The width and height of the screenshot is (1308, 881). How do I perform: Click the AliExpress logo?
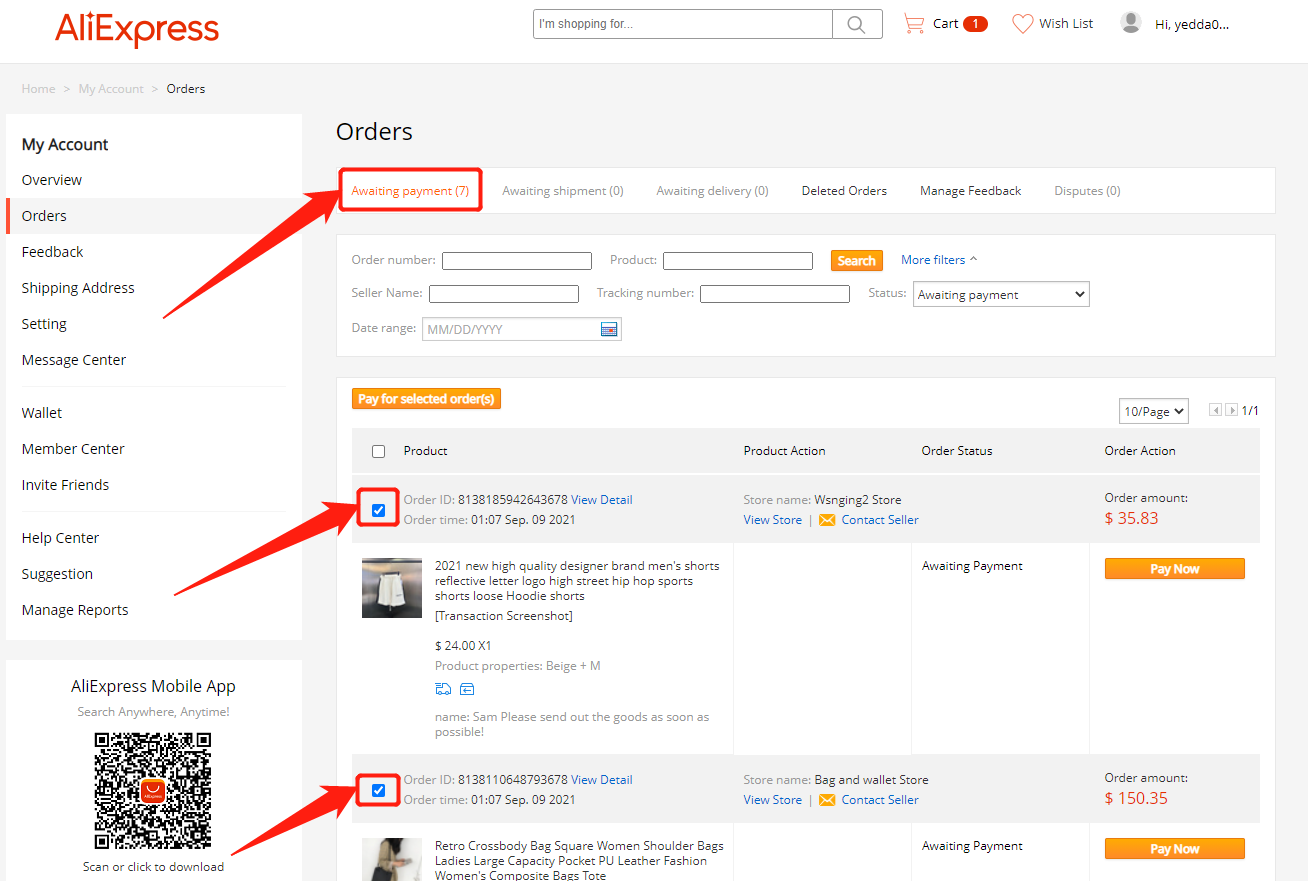pos(137,30)
